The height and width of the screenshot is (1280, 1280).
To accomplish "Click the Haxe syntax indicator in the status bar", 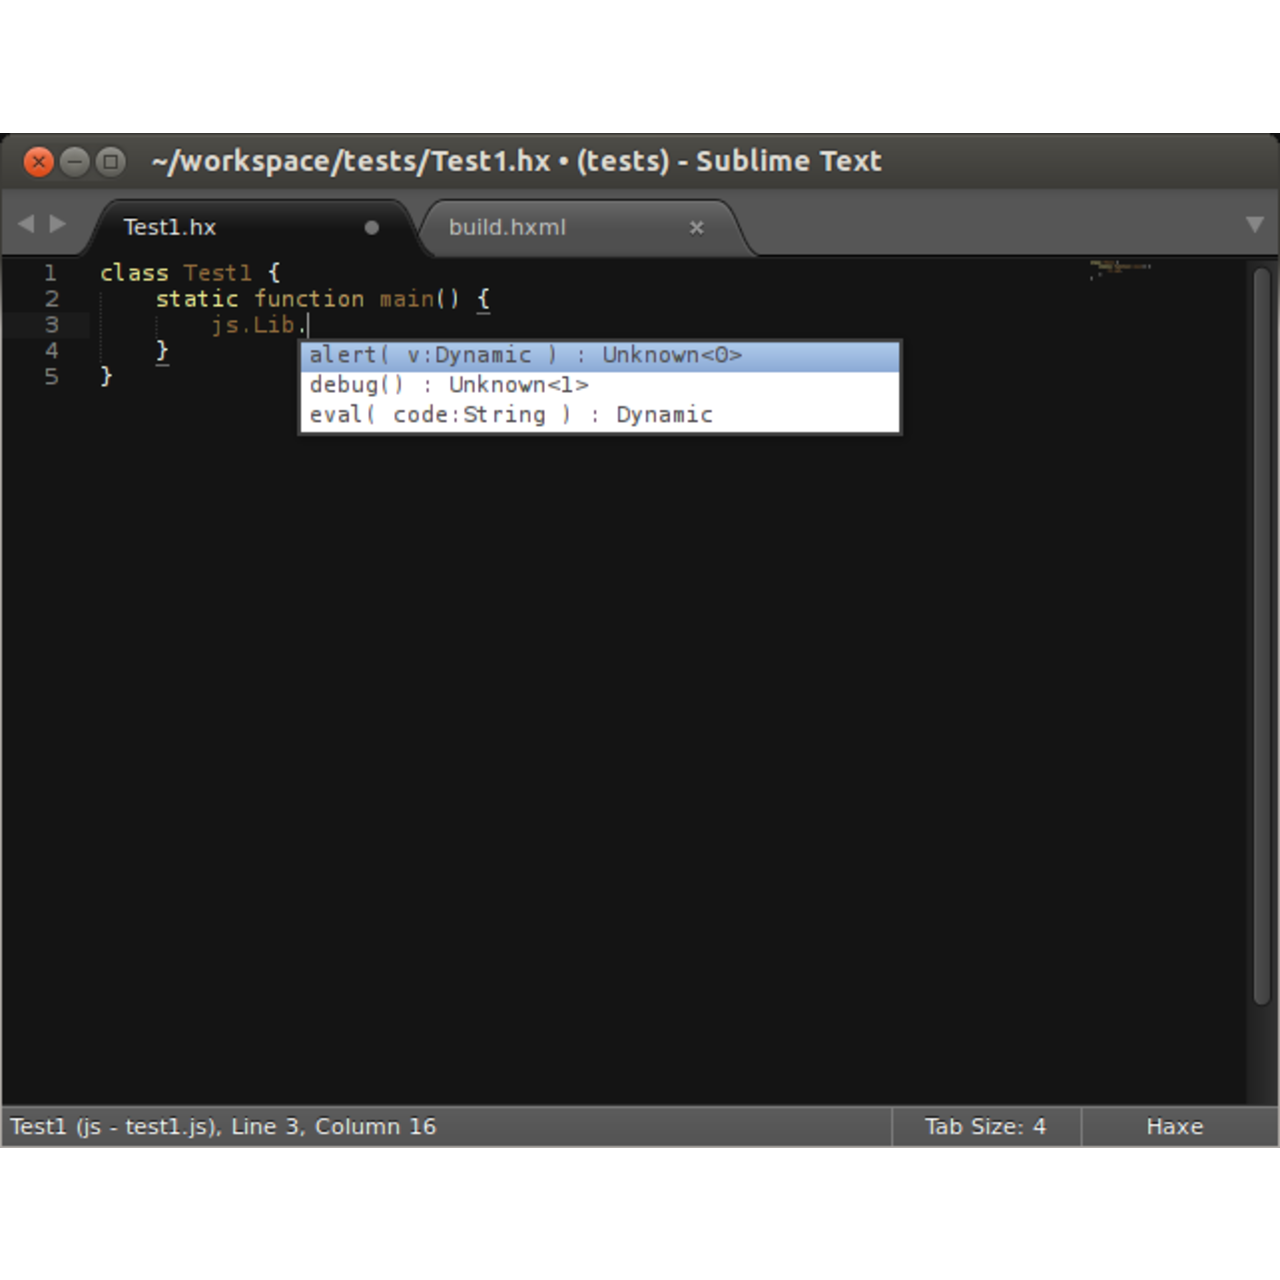I will tap(1174, 1126).
